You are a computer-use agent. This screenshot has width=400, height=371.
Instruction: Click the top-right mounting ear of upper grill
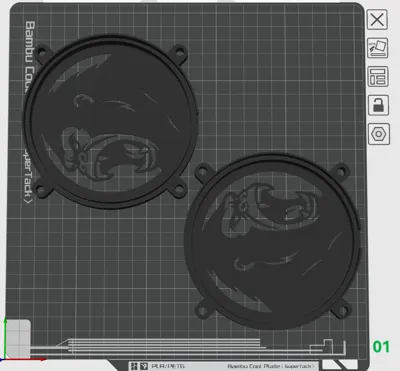point(179,52)
